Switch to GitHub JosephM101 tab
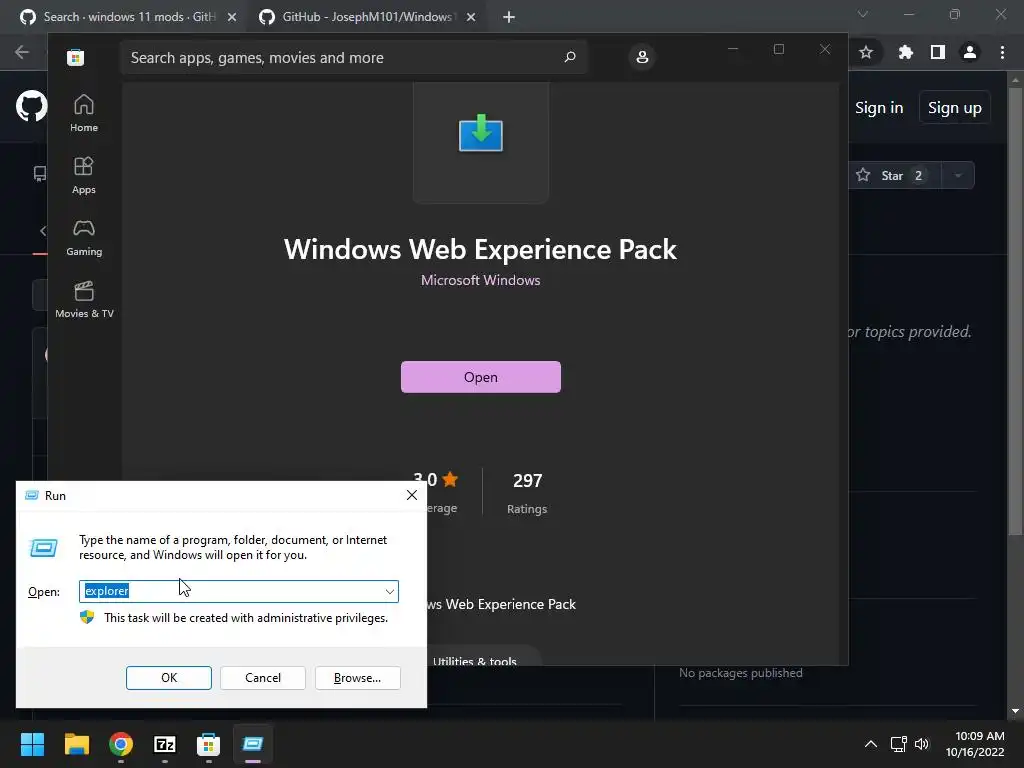 click(x=368, y=17)
